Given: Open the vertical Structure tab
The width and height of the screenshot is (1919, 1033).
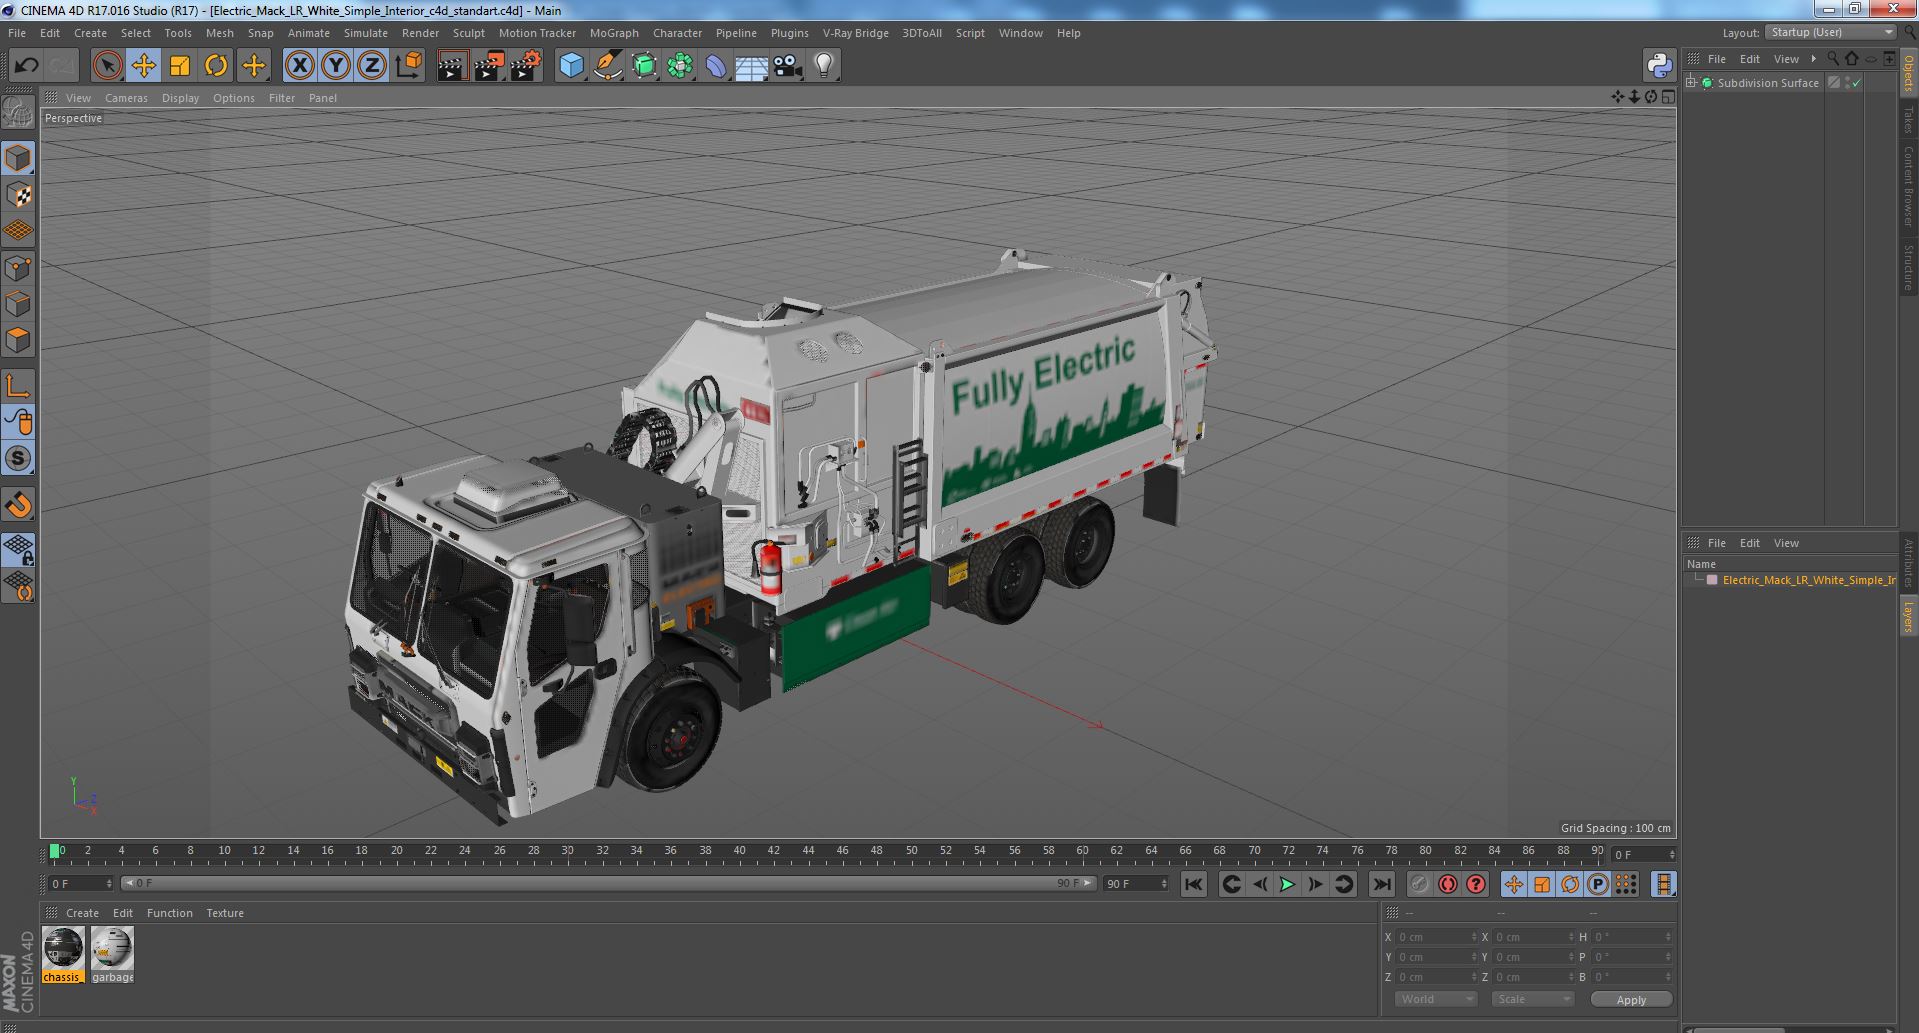Looking at the screenshot, I should [x=1908, y=267].
